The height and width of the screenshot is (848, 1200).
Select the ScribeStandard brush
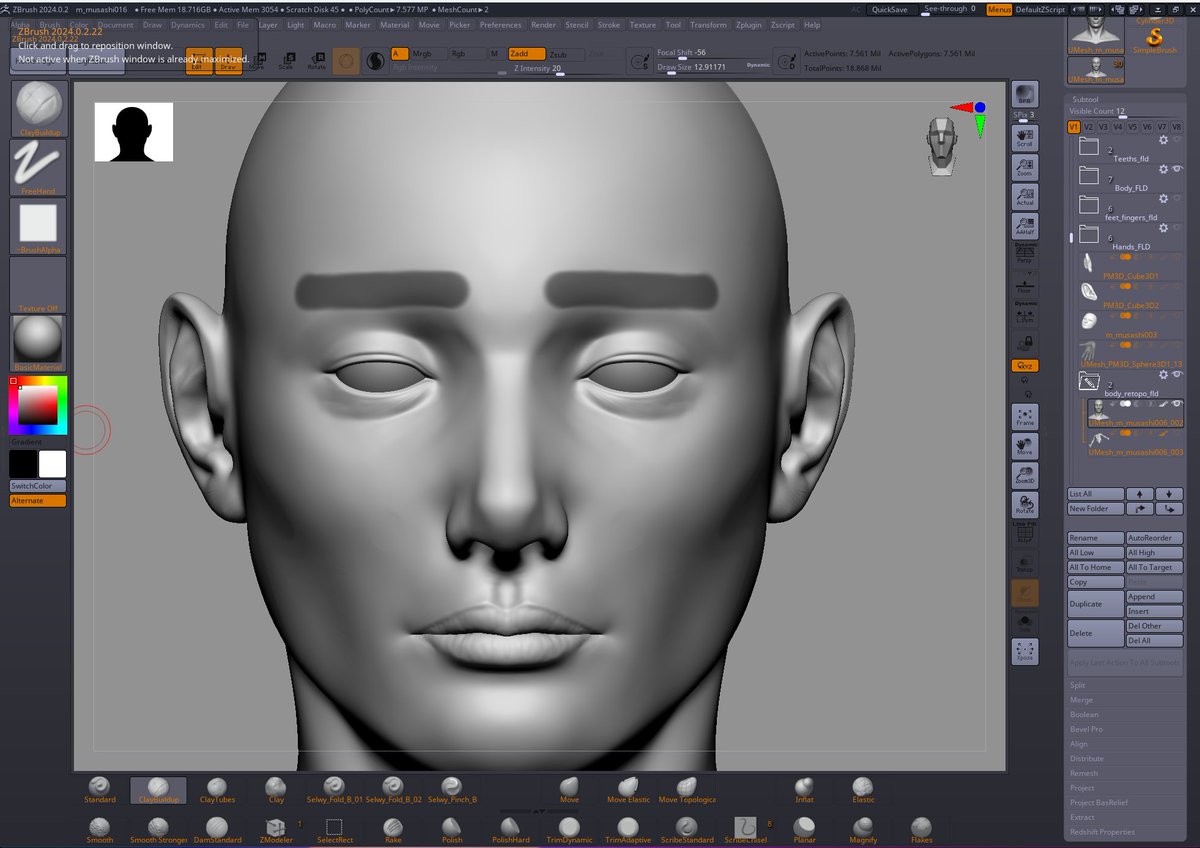[686, 831]
